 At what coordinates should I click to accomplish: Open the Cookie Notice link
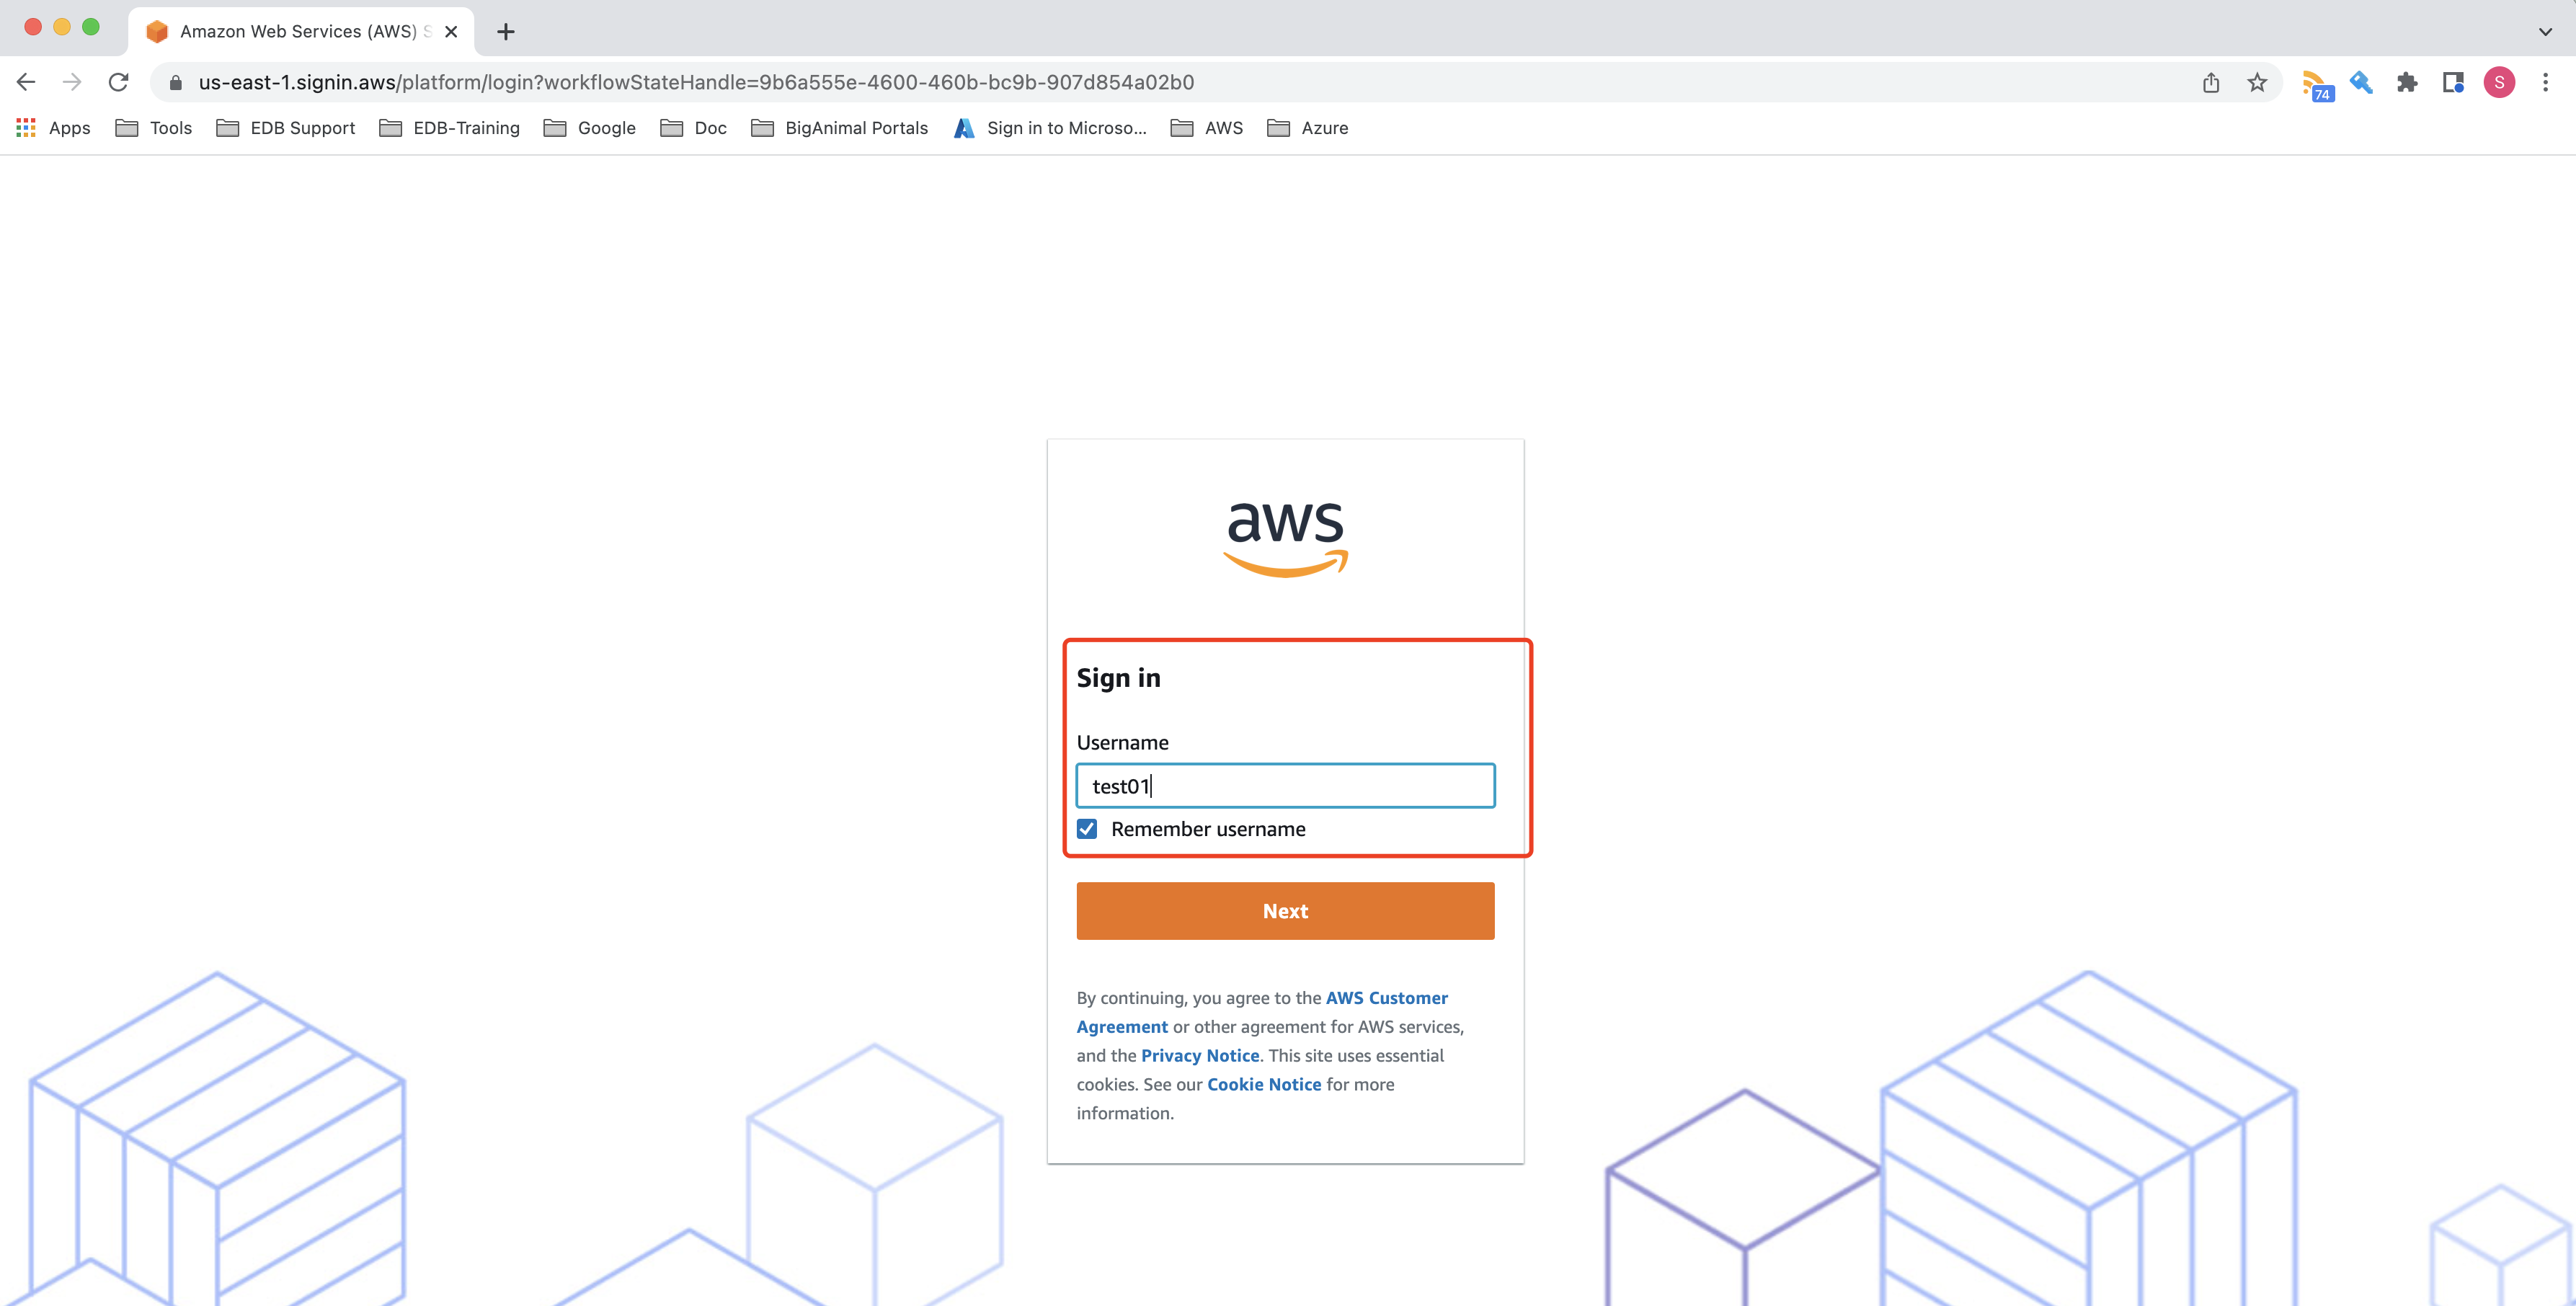click(1264, 1085)
